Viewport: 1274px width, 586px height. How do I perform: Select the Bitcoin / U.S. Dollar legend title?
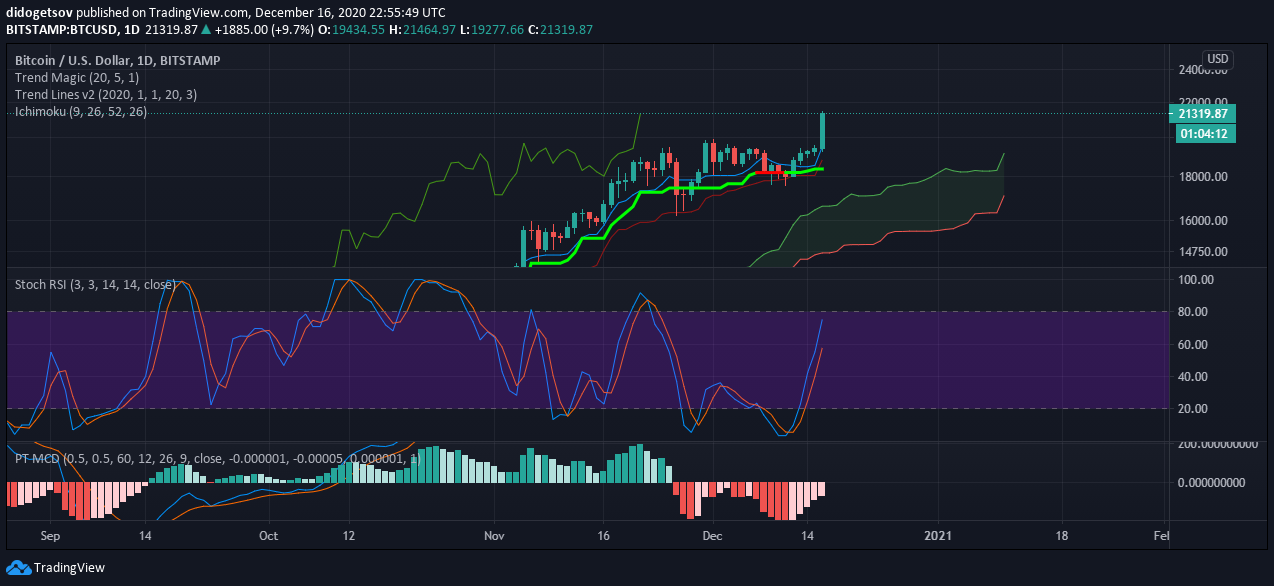pyautogui.click(x=118, y=60)
